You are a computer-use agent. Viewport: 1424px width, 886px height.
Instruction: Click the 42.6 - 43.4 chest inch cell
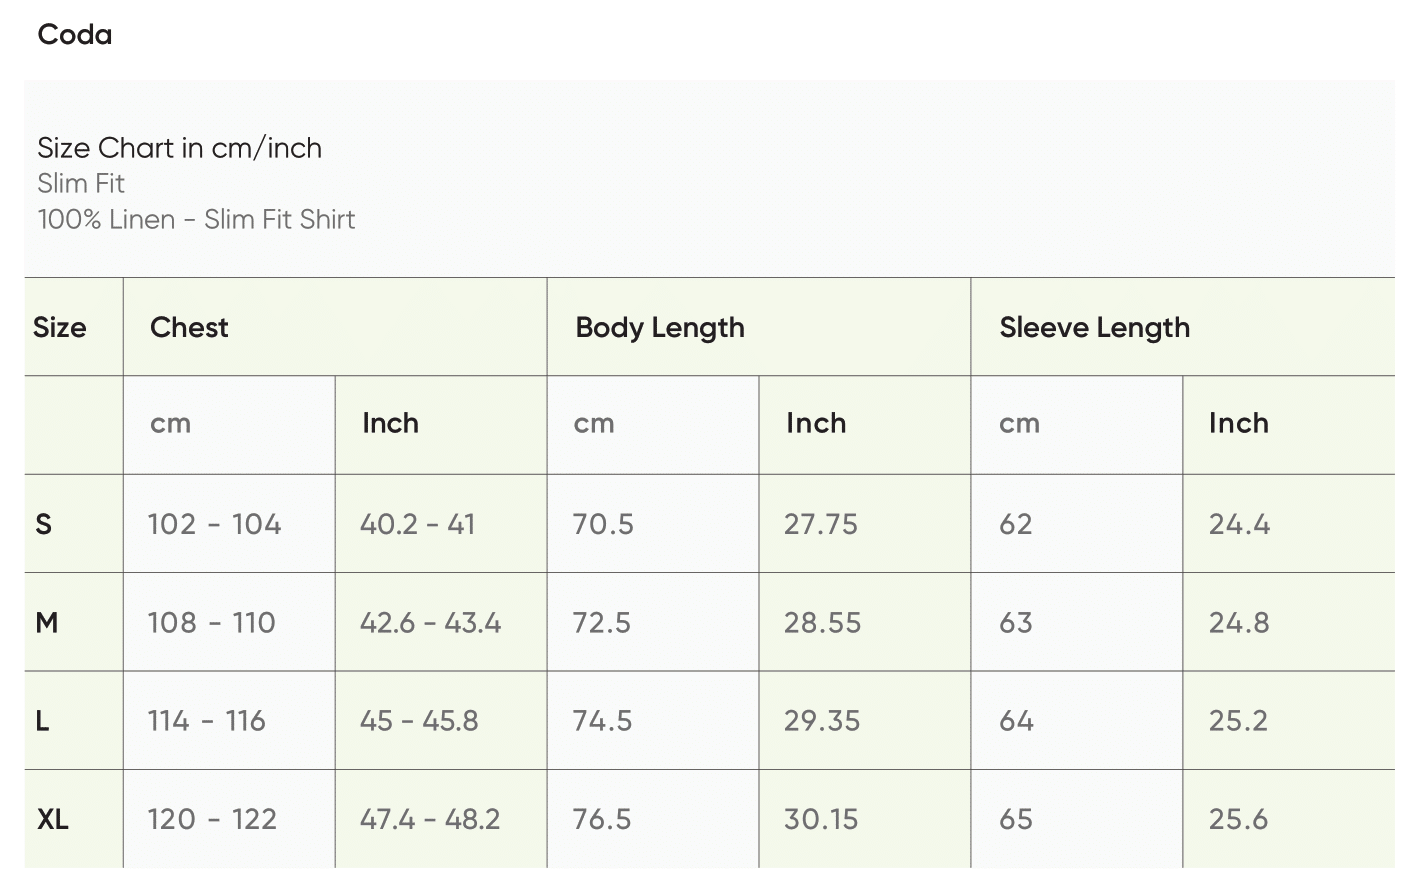tap(430, 623)
